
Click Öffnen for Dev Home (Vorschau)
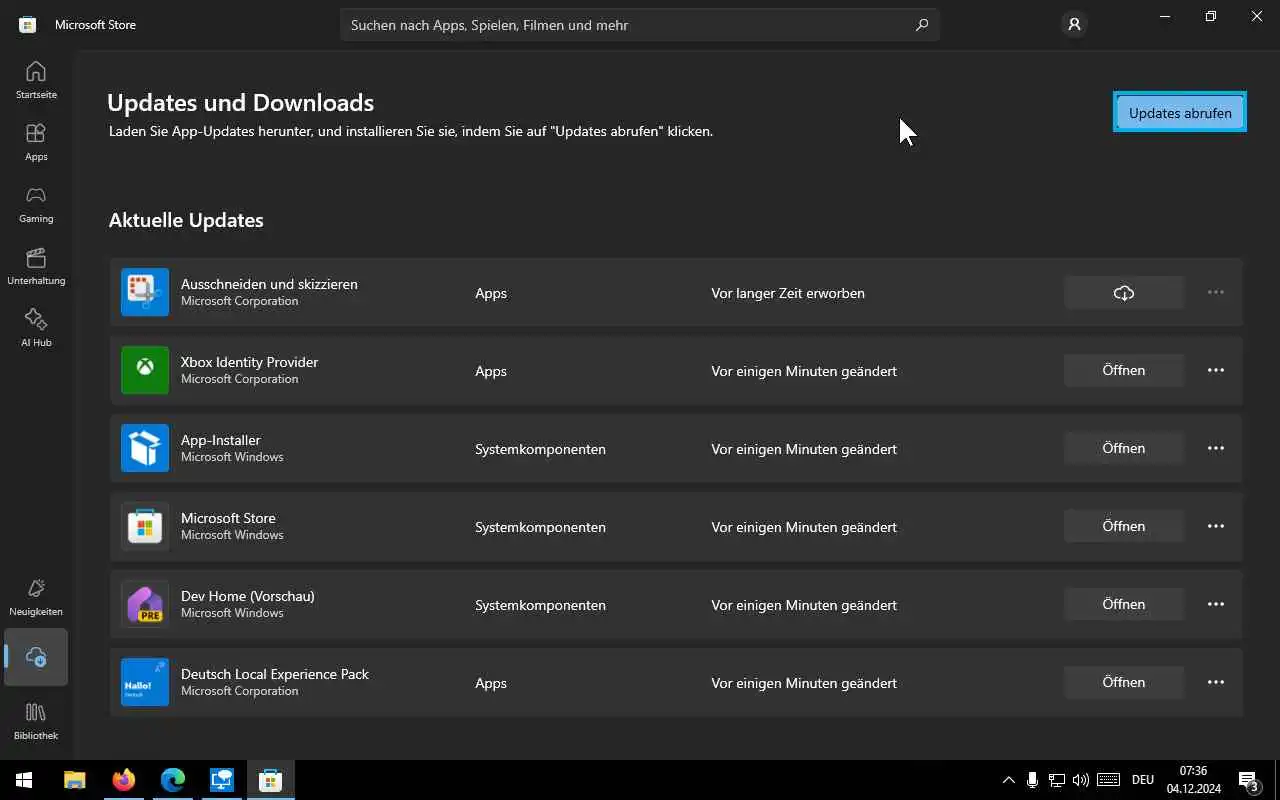pos(1124,604)
